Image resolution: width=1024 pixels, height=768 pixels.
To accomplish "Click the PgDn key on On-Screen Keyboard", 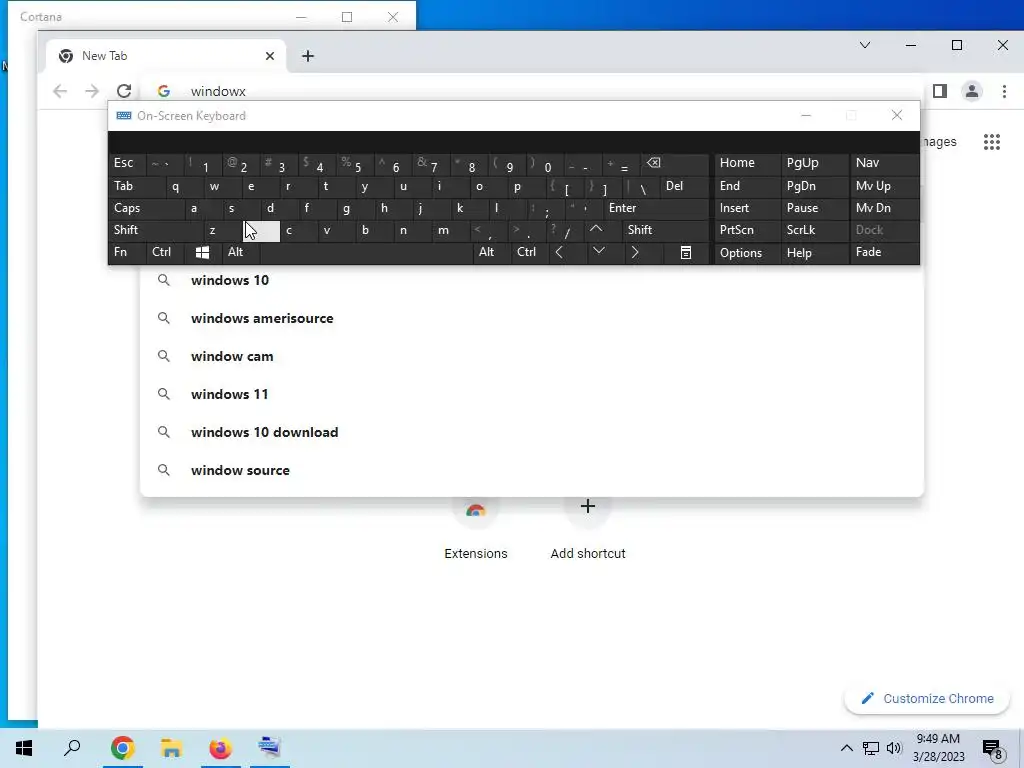I will coord(814,185).
